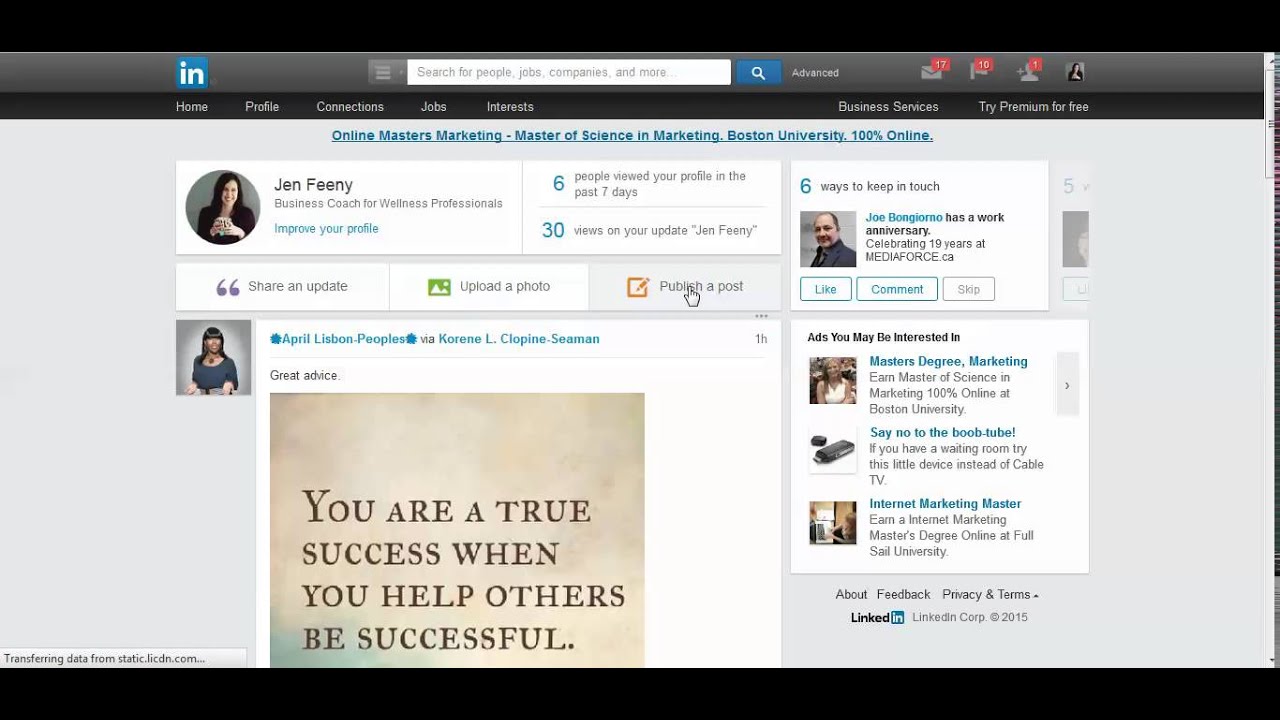
Task: Open the notifications flag icon
Action: (x=980, y=71)
